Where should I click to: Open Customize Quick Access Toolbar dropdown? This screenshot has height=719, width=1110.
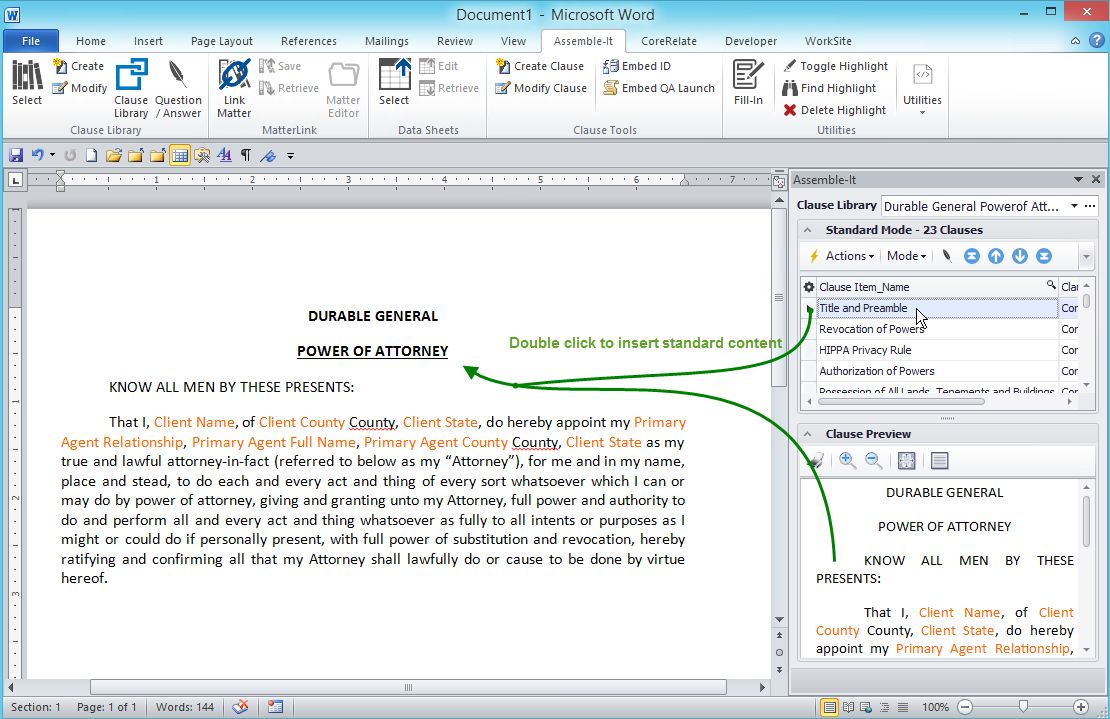(290, 156)
